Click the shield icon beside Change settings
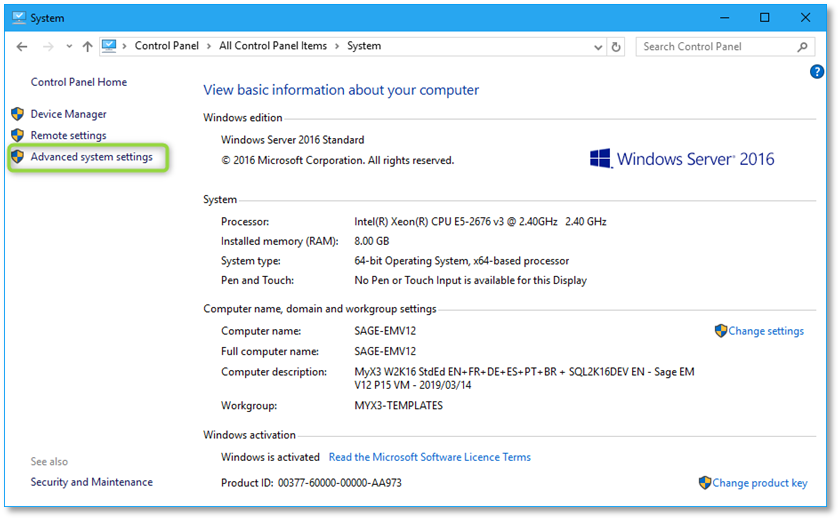The height and width of the screenshot is (520, 840). pyautogui.click(x=721, y=330)
